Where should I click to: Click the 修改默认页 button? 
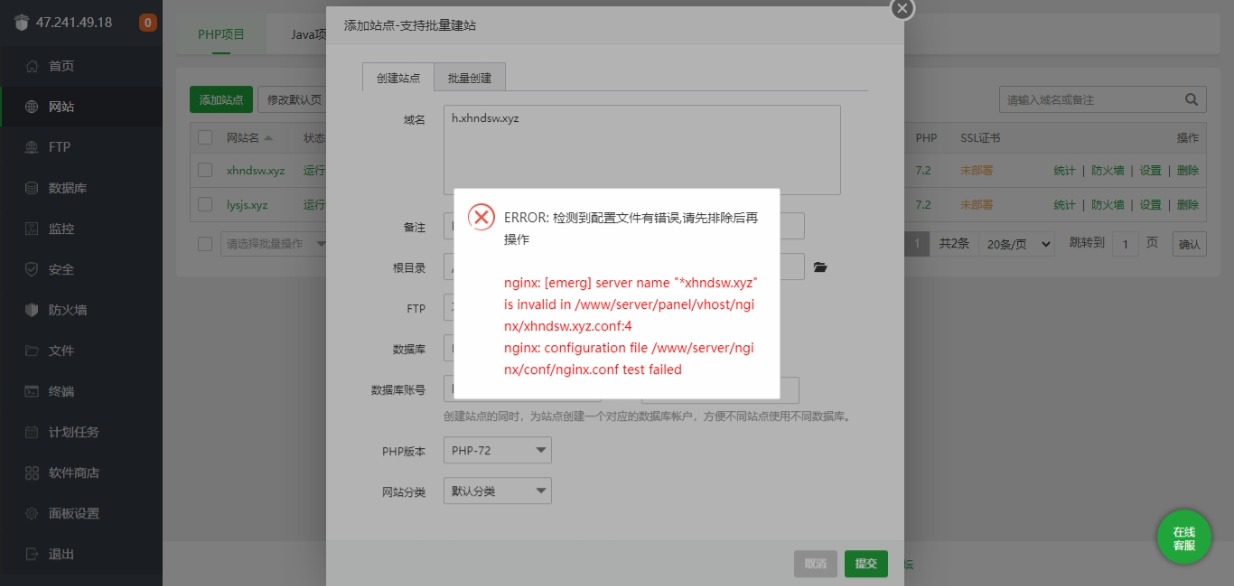(293, 100)
